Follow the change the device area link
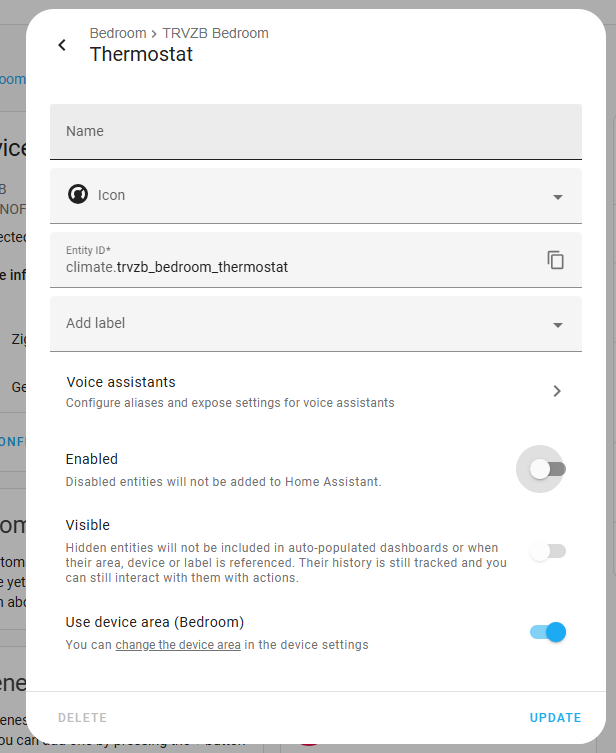 coord(178,644)
